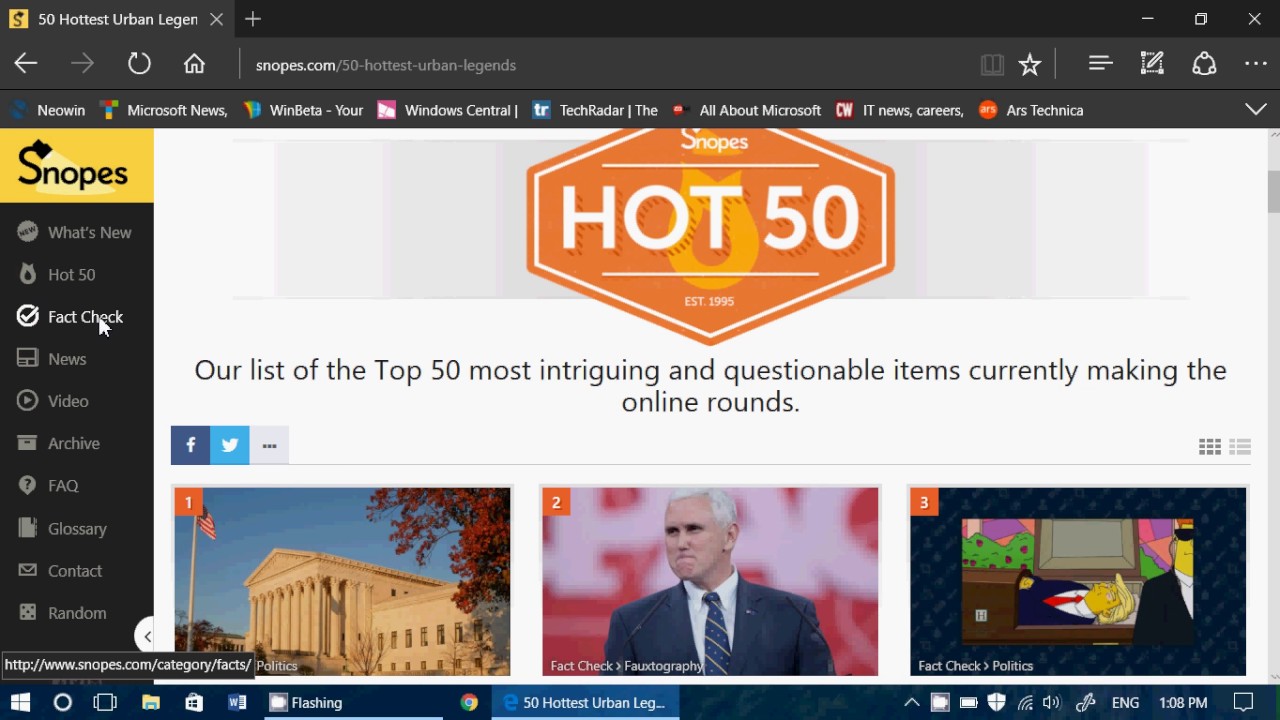Open reading view icon in address bar
Viewport: 1280px width, 720px height.
coord(992,65)
